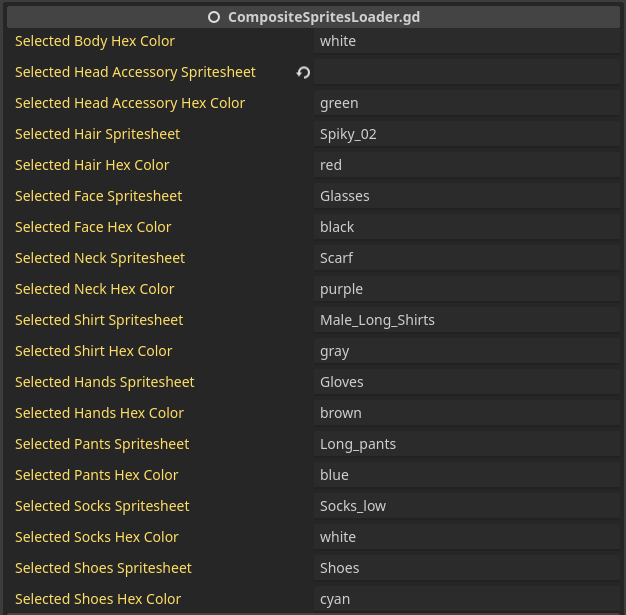Edit Hands Hex Color field 'brown'
Viewport: 626px width, 615px height.
pyautogui.click(x=467, y=413)
